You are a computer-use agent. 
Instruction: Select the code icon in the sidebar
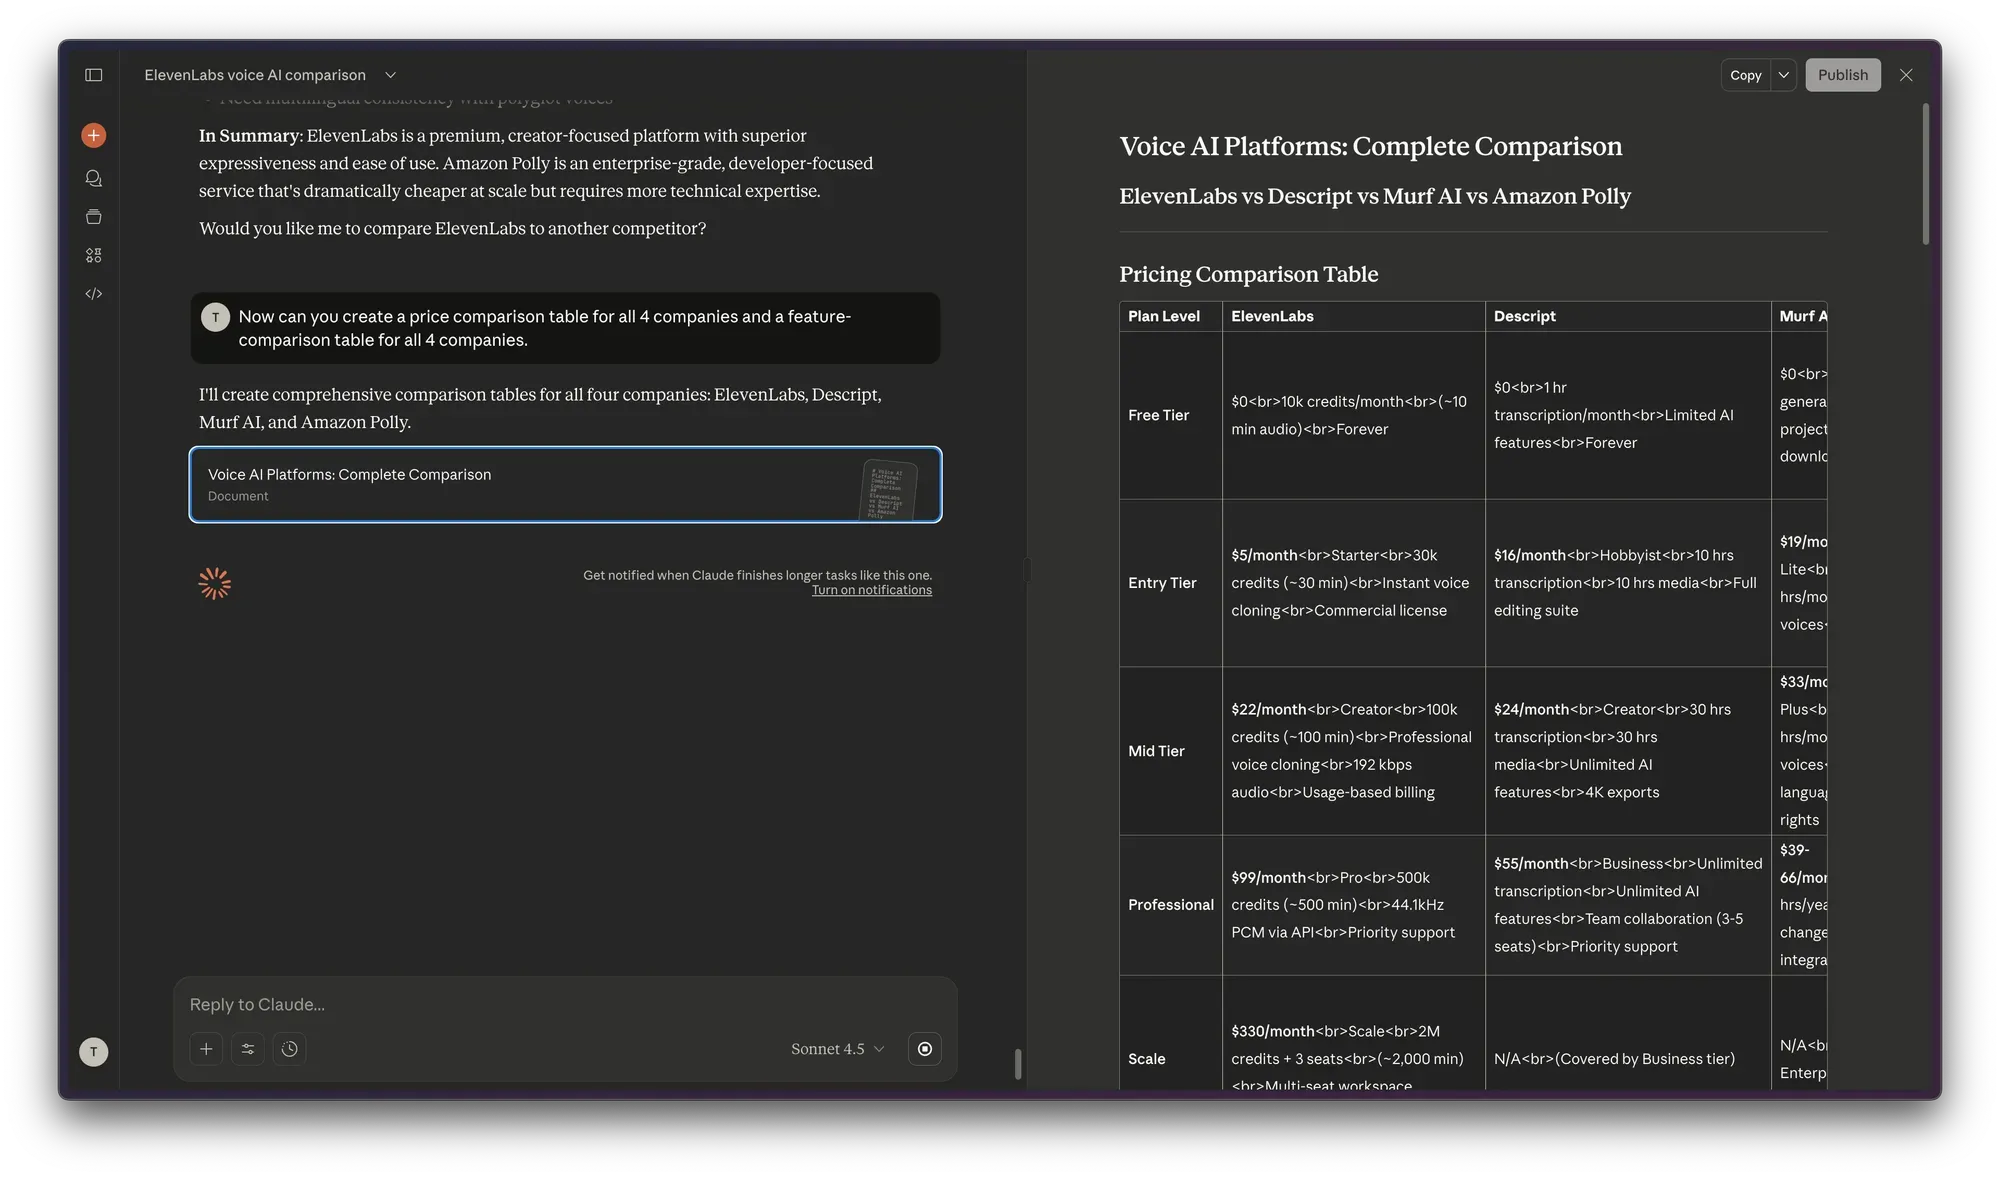[x=93, y=293]
